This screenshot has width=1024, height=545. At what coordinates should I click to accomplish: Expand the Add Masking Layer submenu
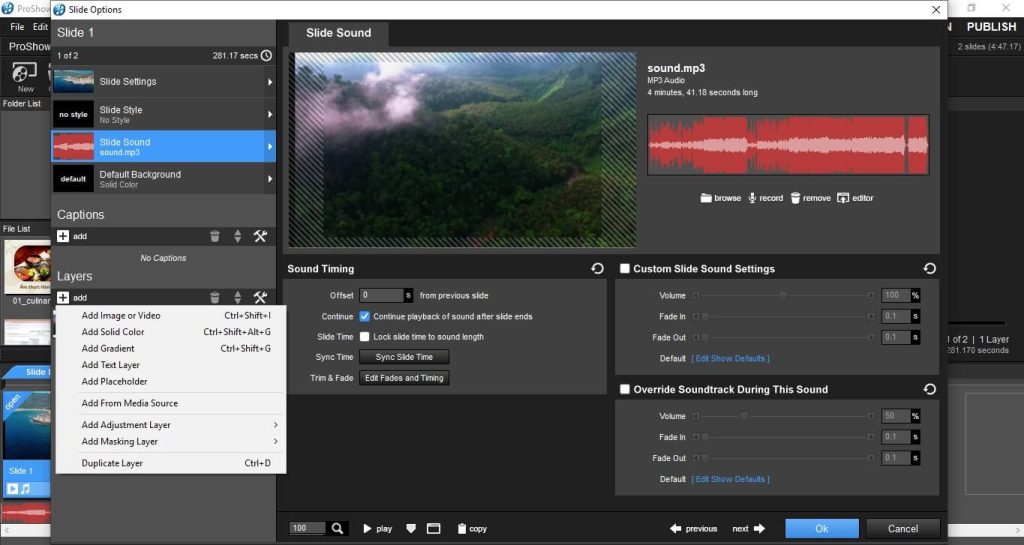(x=275, y=442)
